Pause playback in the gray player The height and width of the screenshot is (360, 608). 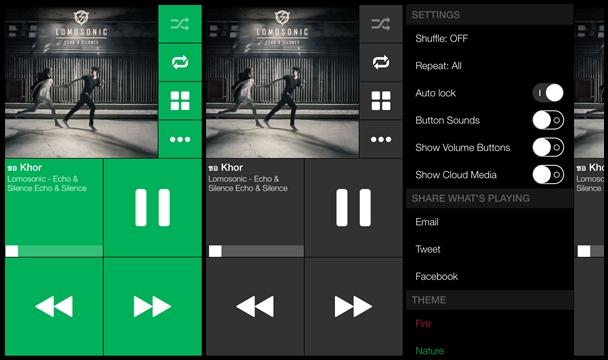pyautogui.click(x=354, y=208)
